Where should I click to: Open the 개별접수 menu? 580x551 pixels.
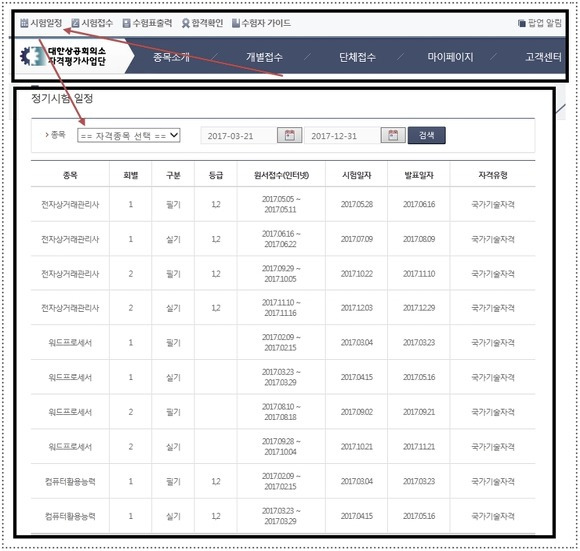[264, 57]
